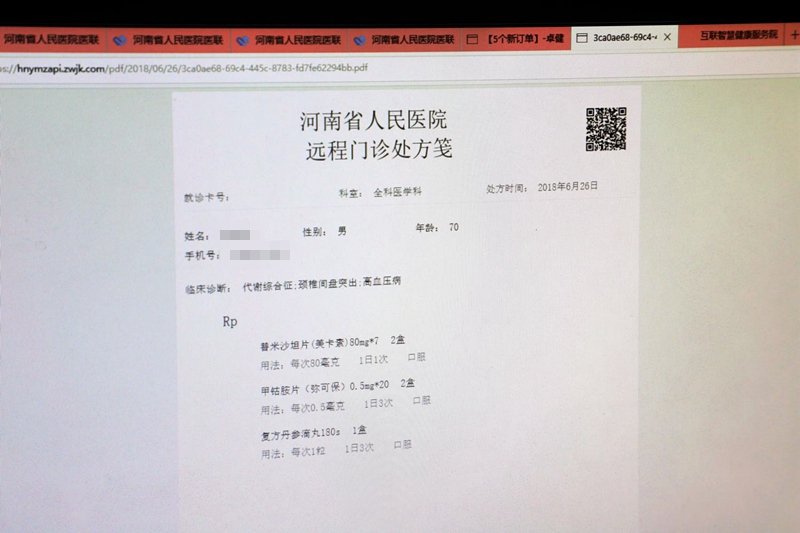This screenshot has height=533, width=800.
Task: Click the hnymzapi.zwjk.com address bar
Action: click(184, 68)
